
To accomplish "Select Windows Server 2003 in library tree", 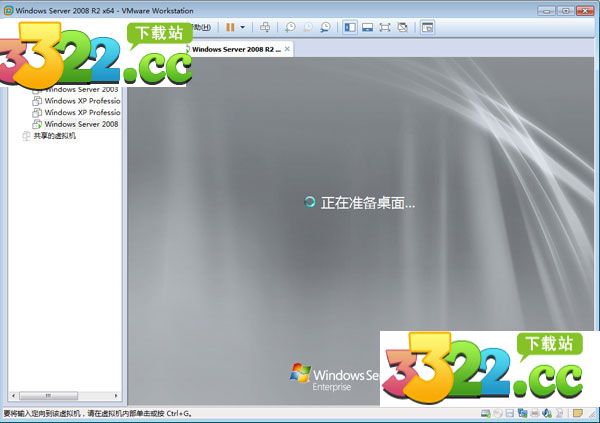I will tap(82, 90).
